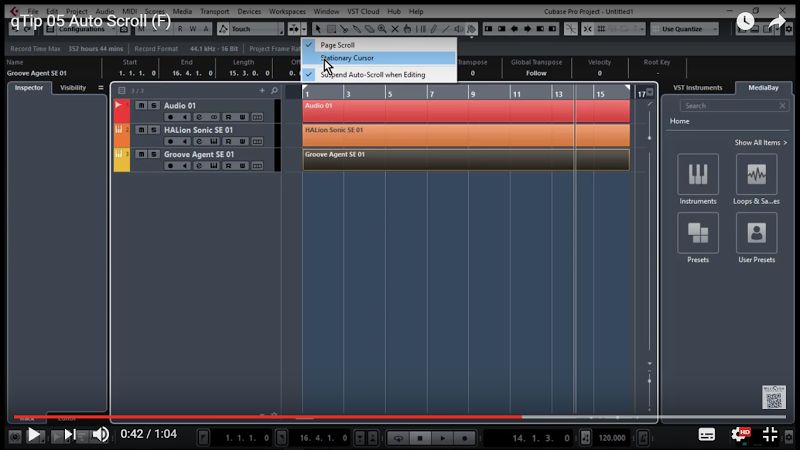The image size is (800, 450).
Task: Play the YouTube video
Action: (34, 435)
